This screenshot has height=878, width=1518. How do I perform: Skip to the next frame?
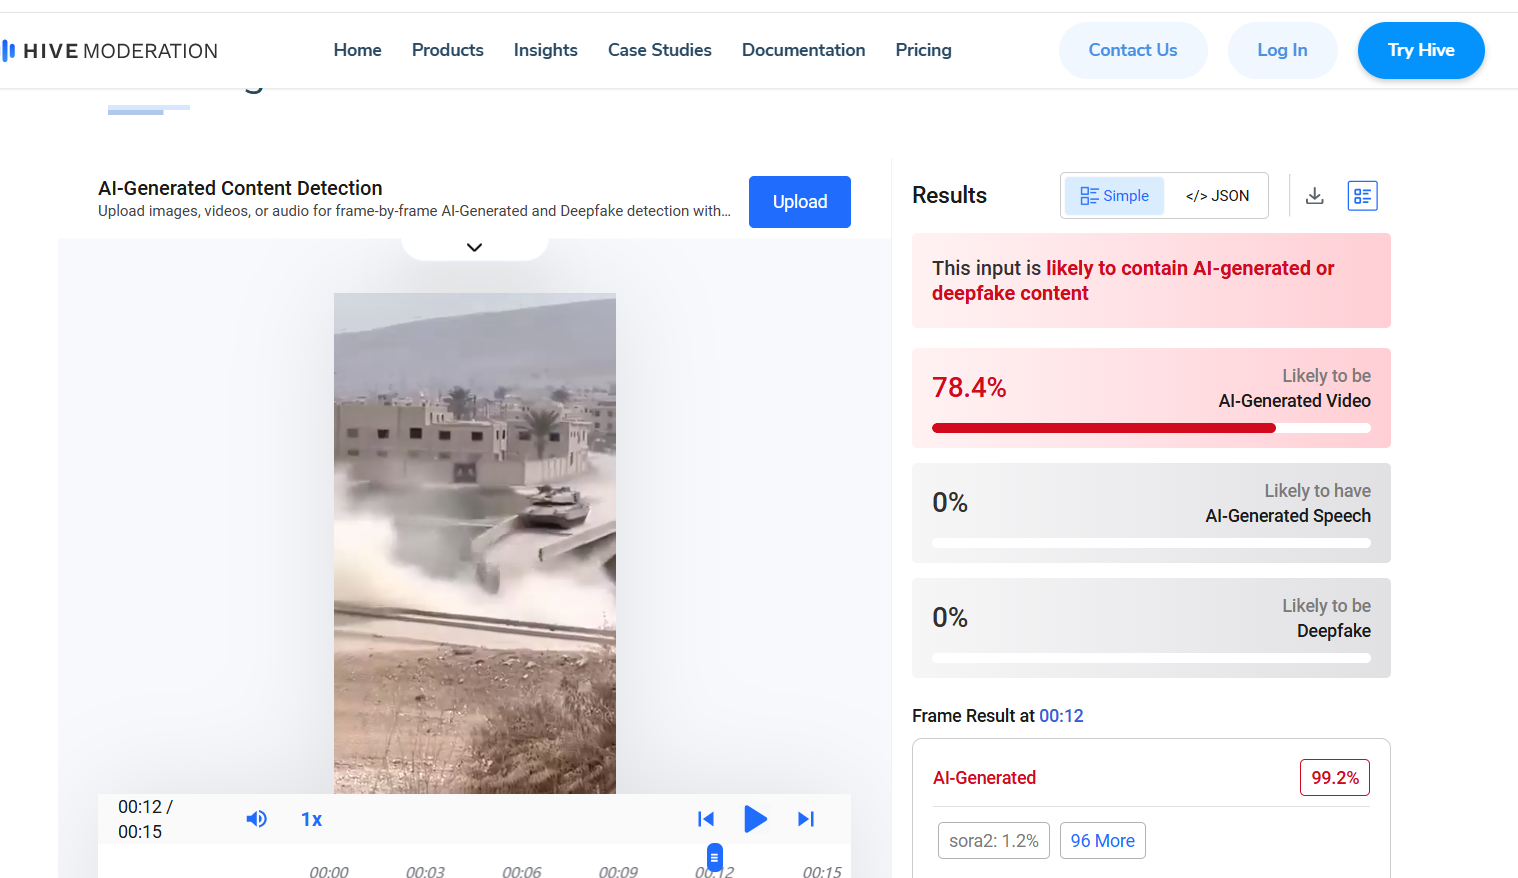(x=806, y=819)
